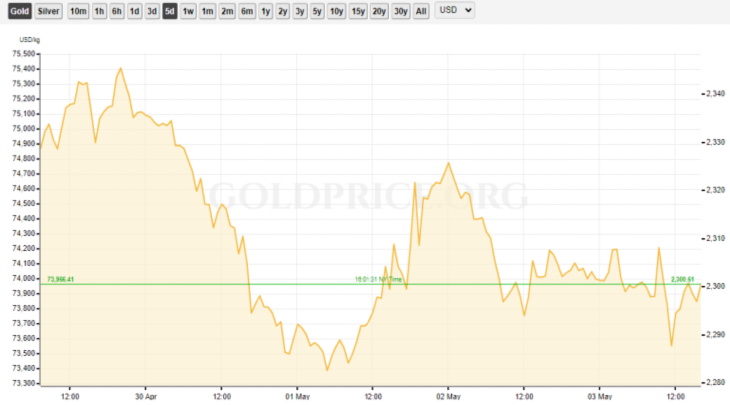730x405 pixels.
Task: Choose the 1h time range
Action: 99,11
